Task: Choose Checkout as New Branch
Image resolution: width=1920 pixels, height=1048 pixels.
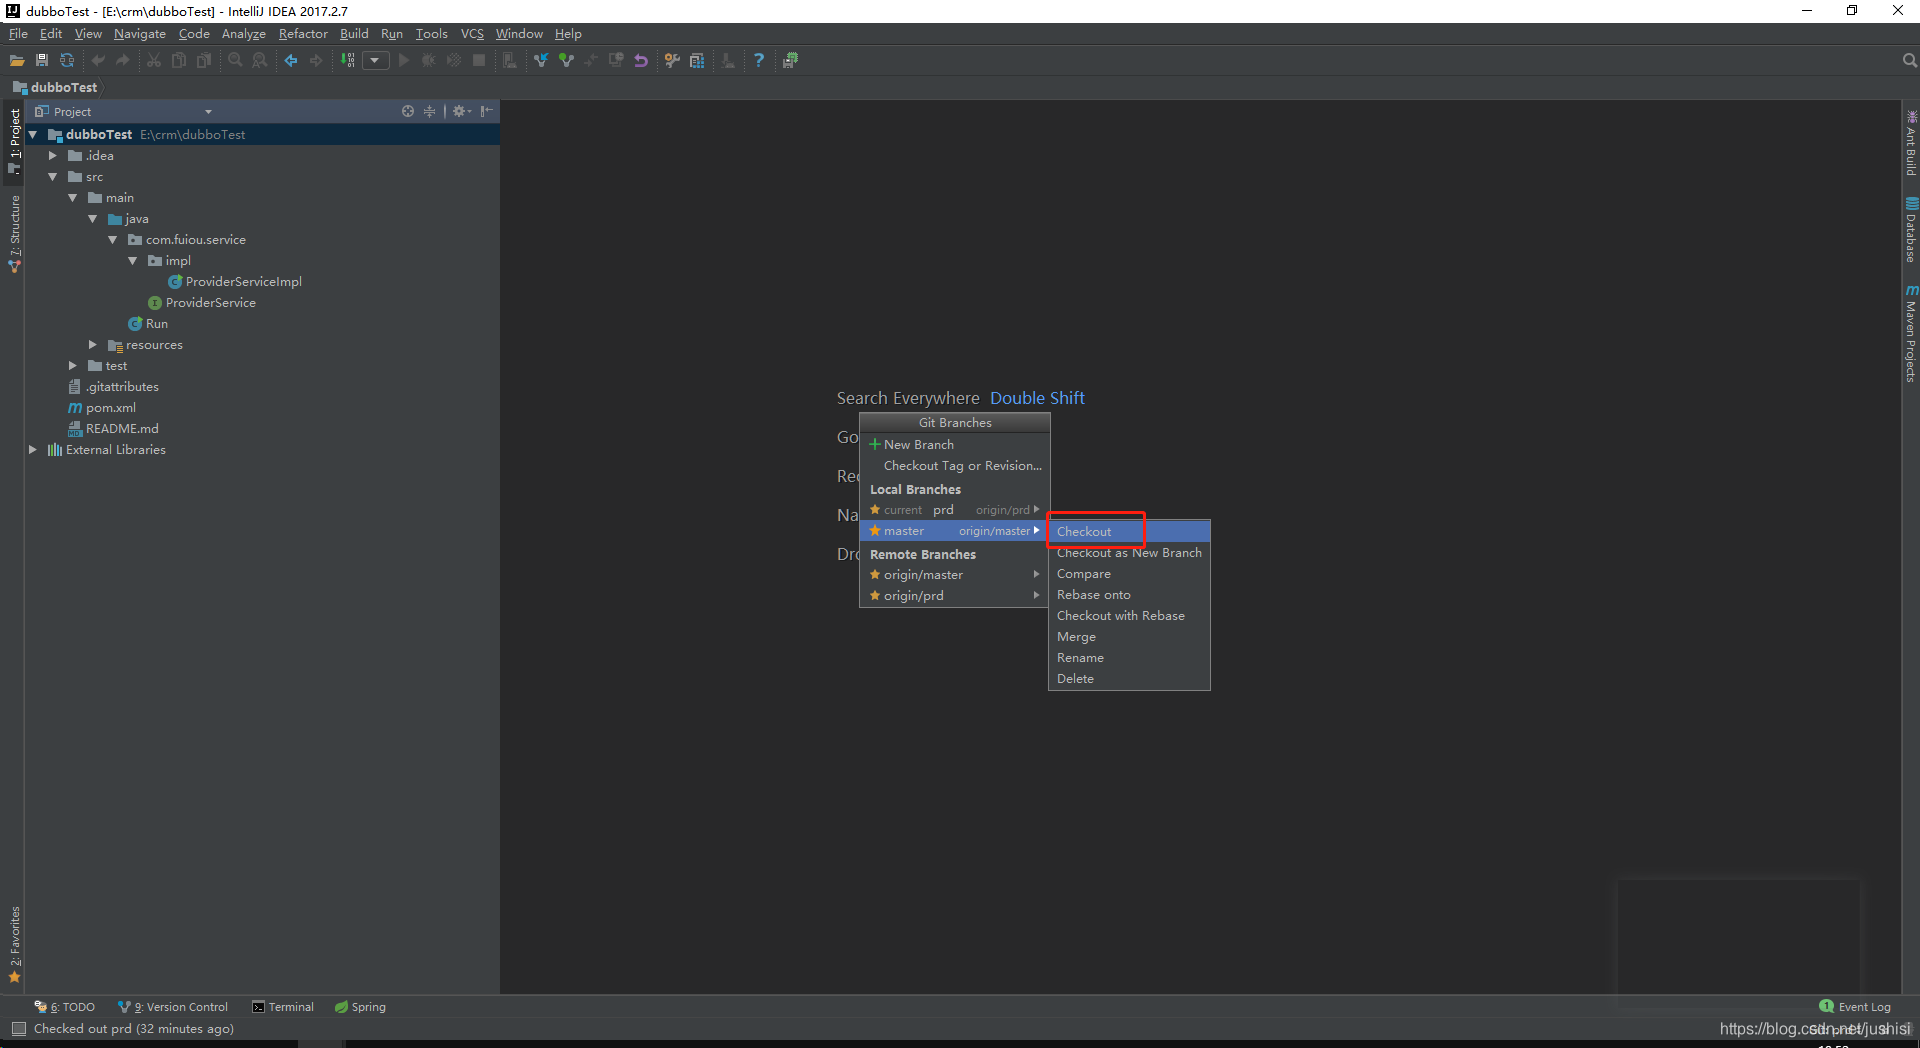Action: click(1129, 552)
